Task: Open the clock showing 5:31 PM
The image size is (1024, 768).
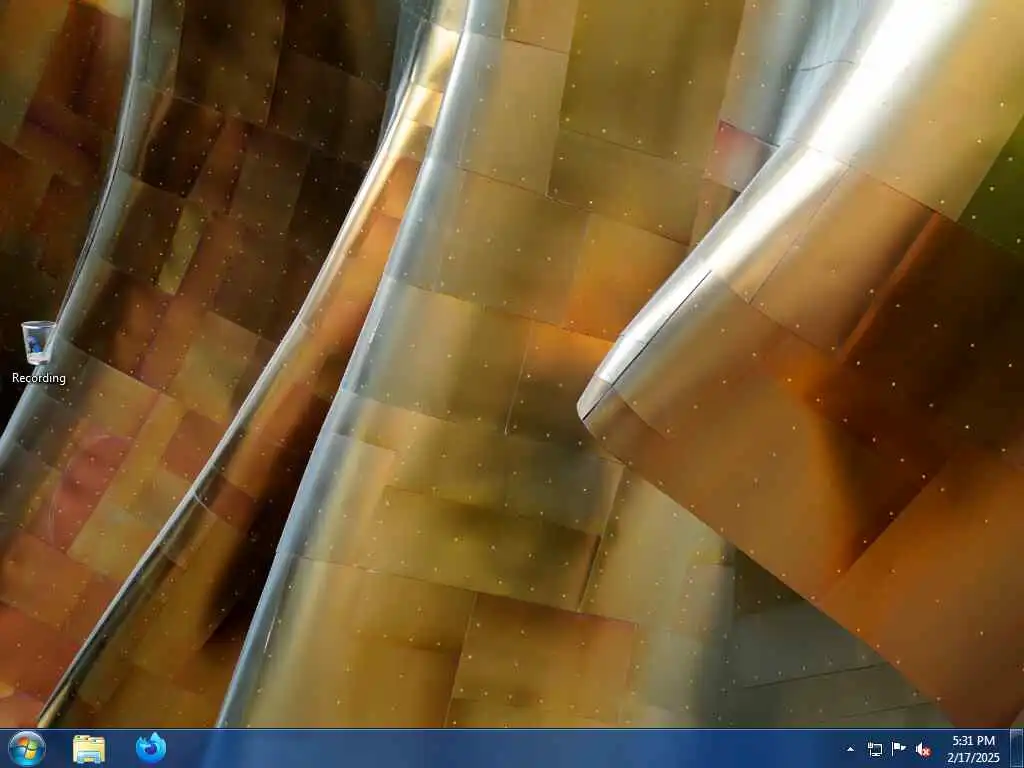Action: 973,749
